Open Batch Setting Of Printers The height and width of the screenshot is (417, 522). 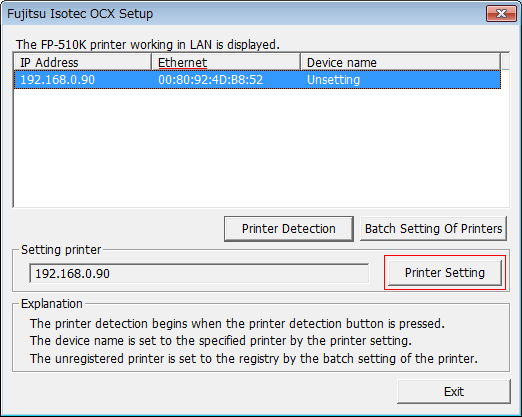coord(433,229)
